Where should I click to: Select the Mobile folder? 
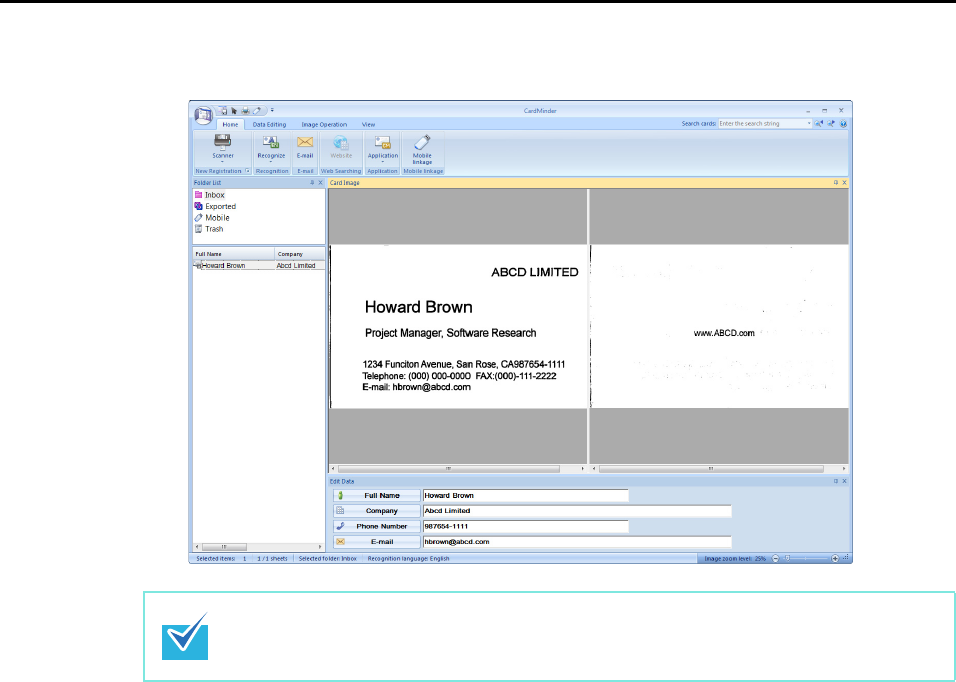tap(212, 218)
